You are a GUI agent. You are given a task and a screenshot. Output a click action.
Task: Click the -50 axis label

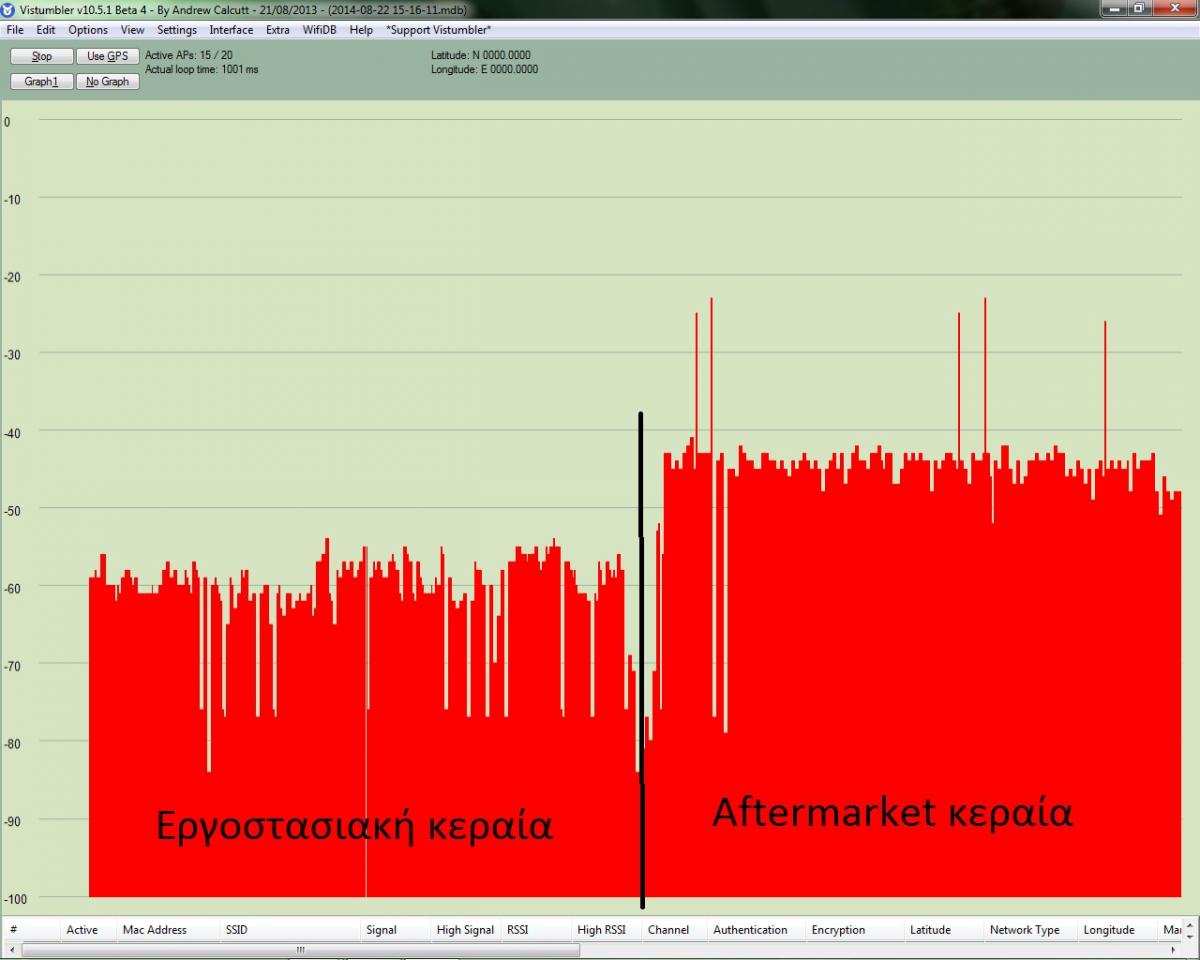click(12, 509)
